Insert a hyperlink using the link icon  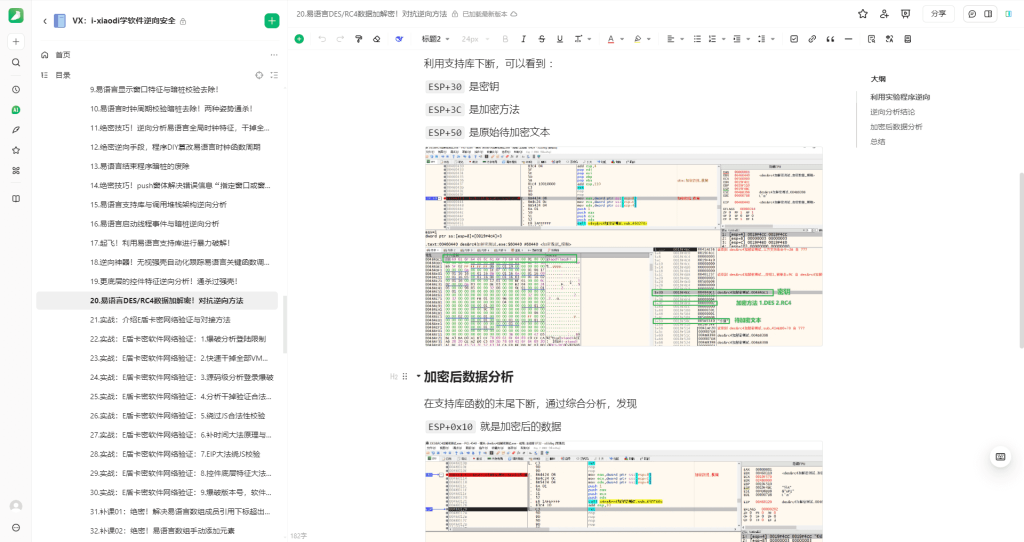coord(811,39)
